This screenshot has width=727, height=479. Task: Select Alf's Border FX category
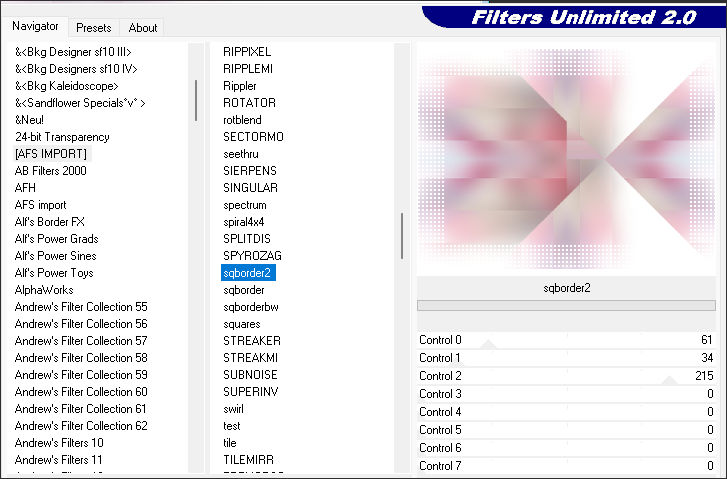click(50, 222)
